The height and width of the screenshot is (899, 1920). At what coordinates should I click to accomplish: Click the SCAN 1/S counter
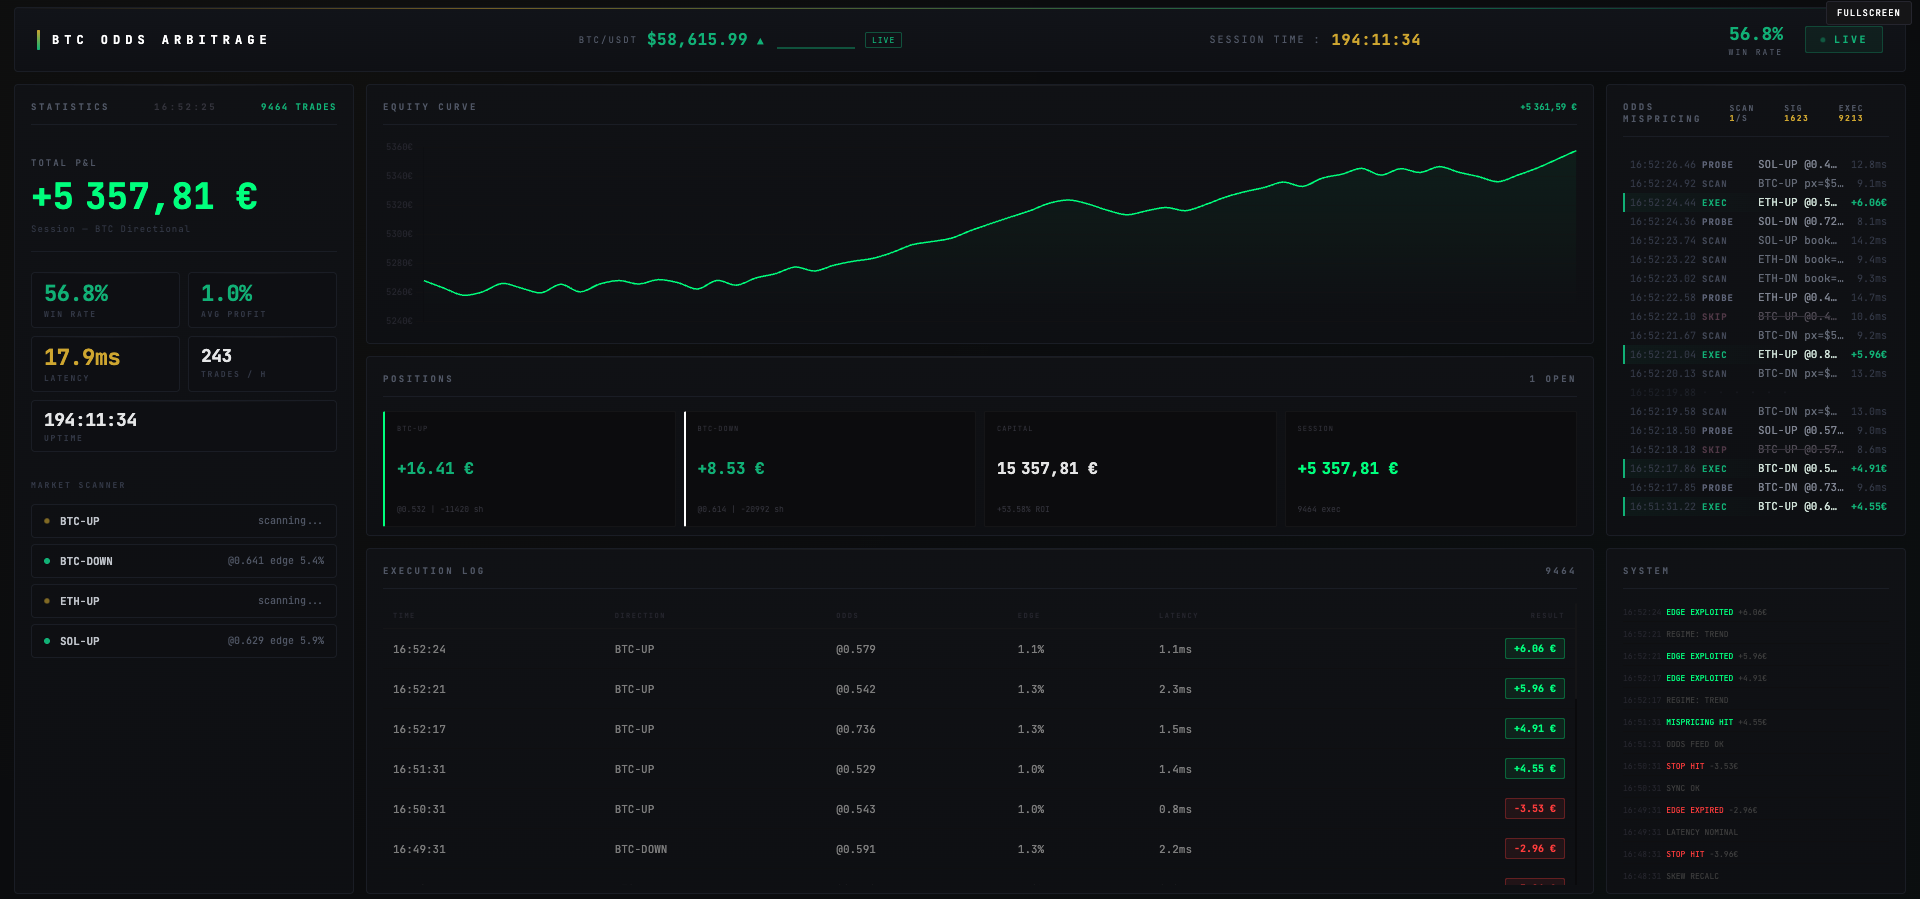[1741, 113]
